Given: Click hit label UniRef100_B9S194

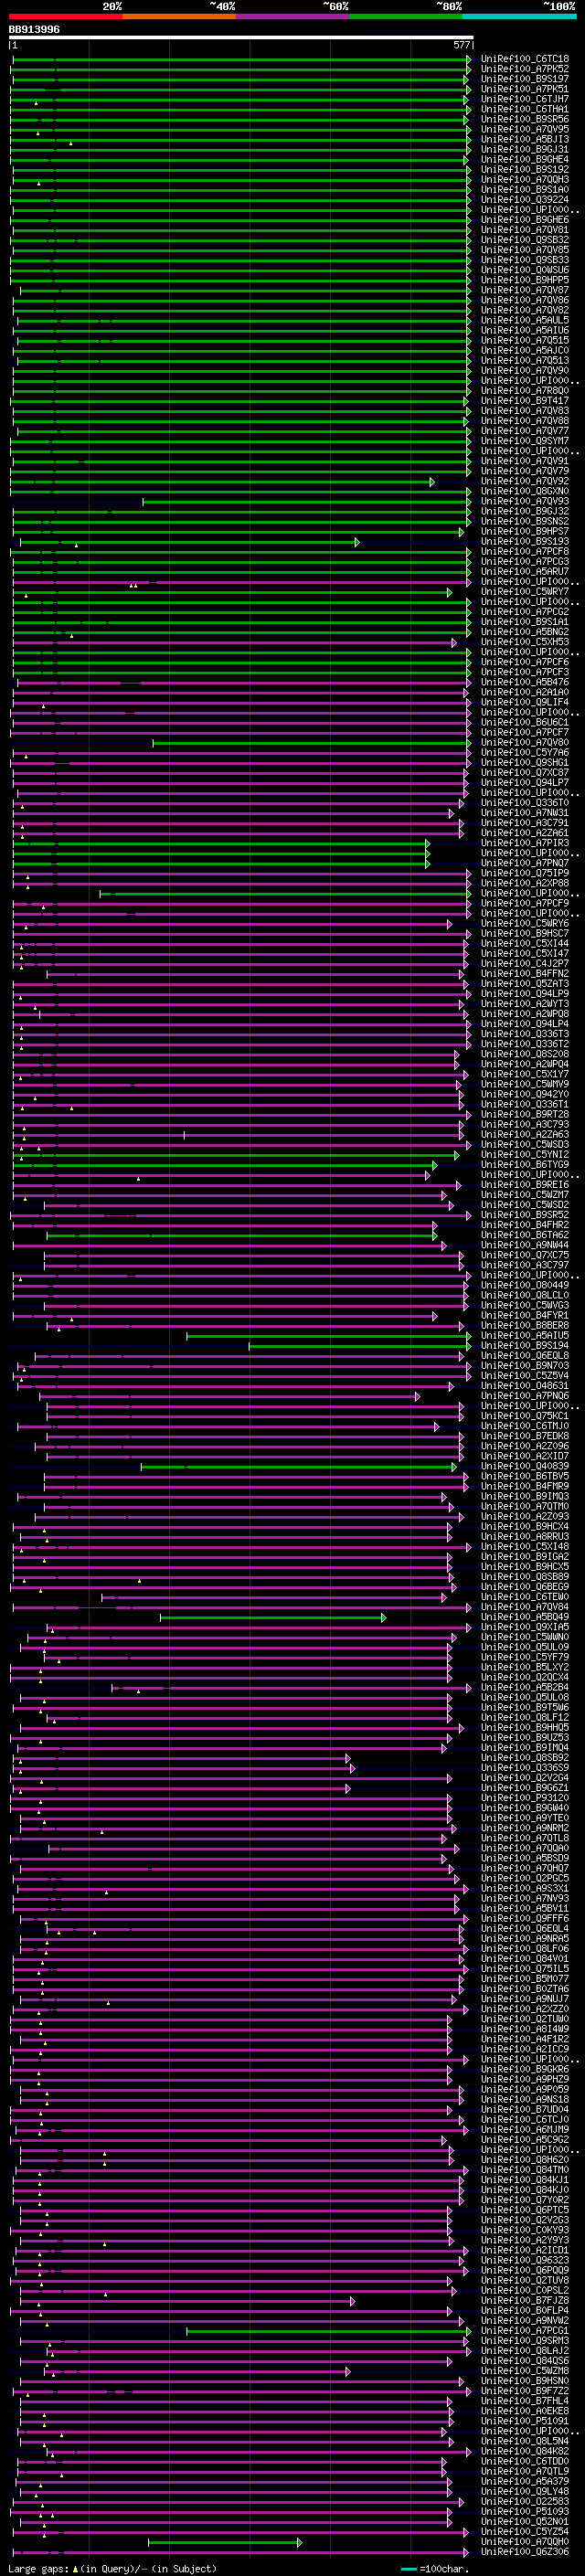Looking at the screenshot, I should (x=525, y=1345).
